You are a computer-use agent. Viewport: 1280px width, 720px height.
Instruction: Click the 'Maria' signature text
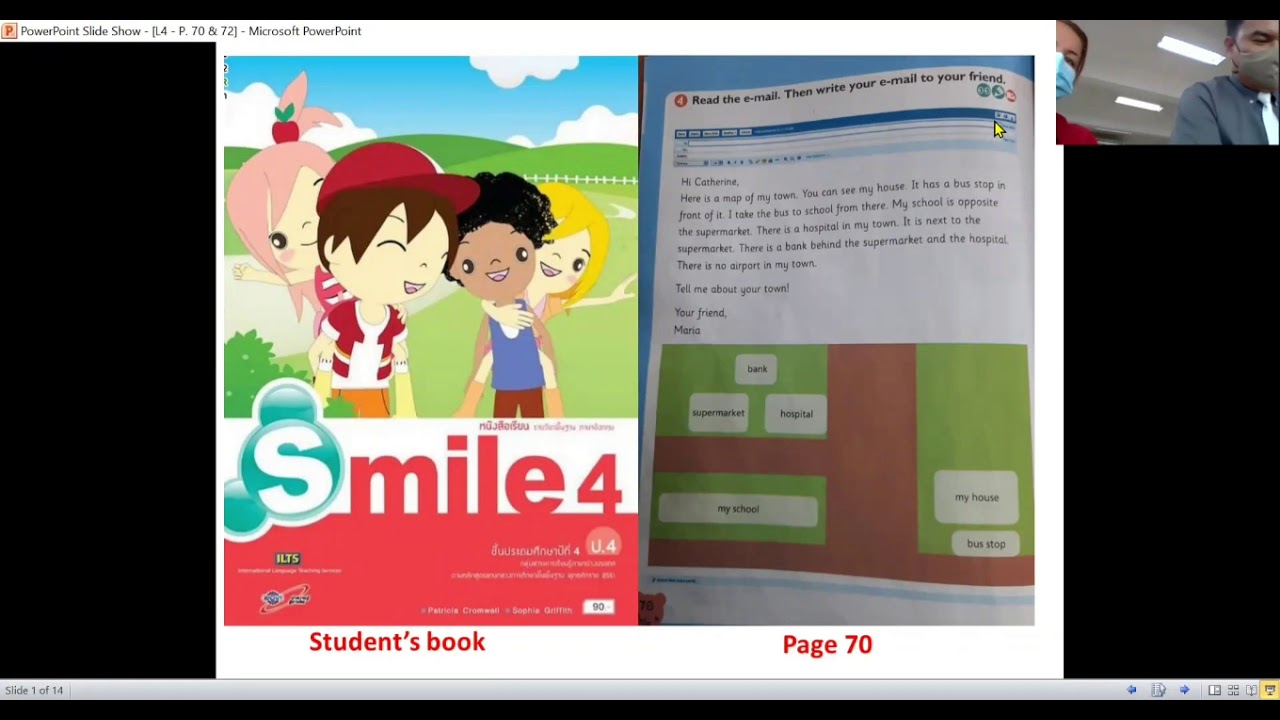[x=687, y=330]
